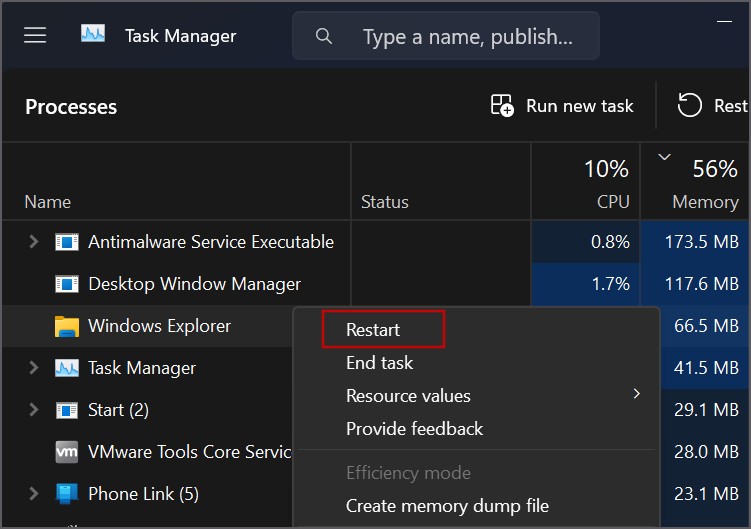Click the 117.6 MB memory cell
Viewport: 751px width, 529px height.
pos(696,284)
